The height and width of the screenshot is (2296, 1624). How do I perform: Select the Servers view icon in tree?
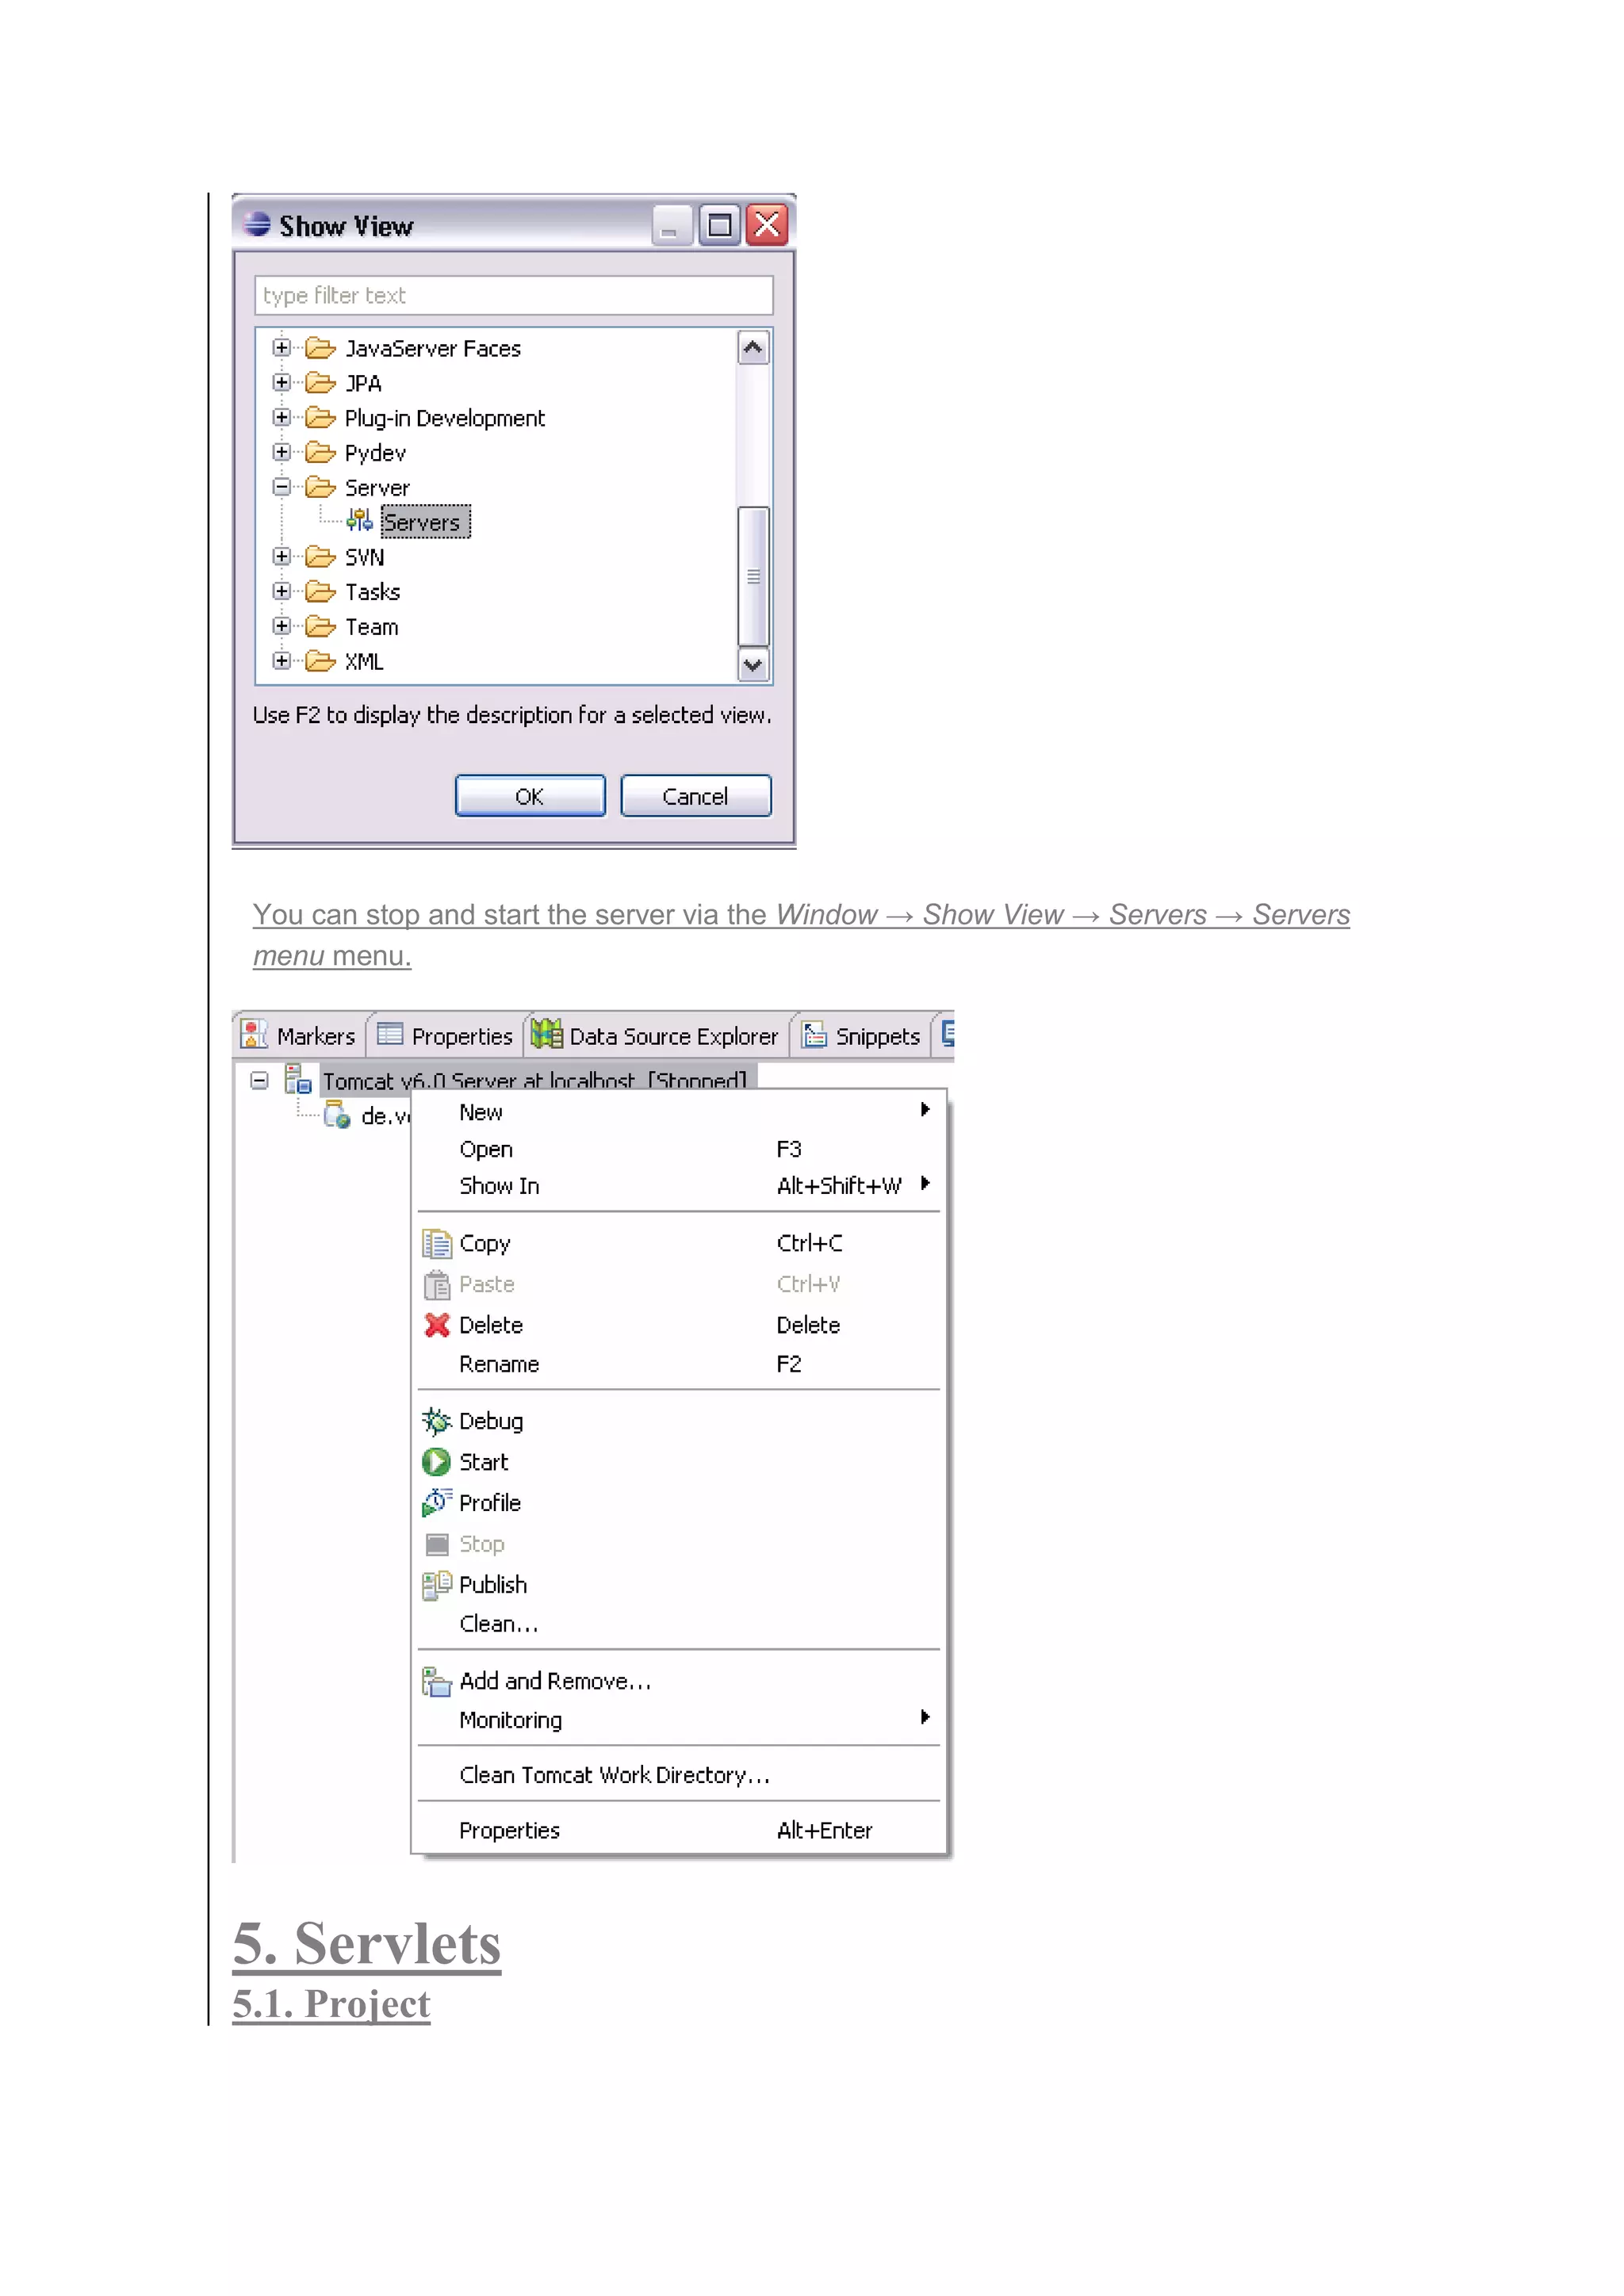point(360,521)
